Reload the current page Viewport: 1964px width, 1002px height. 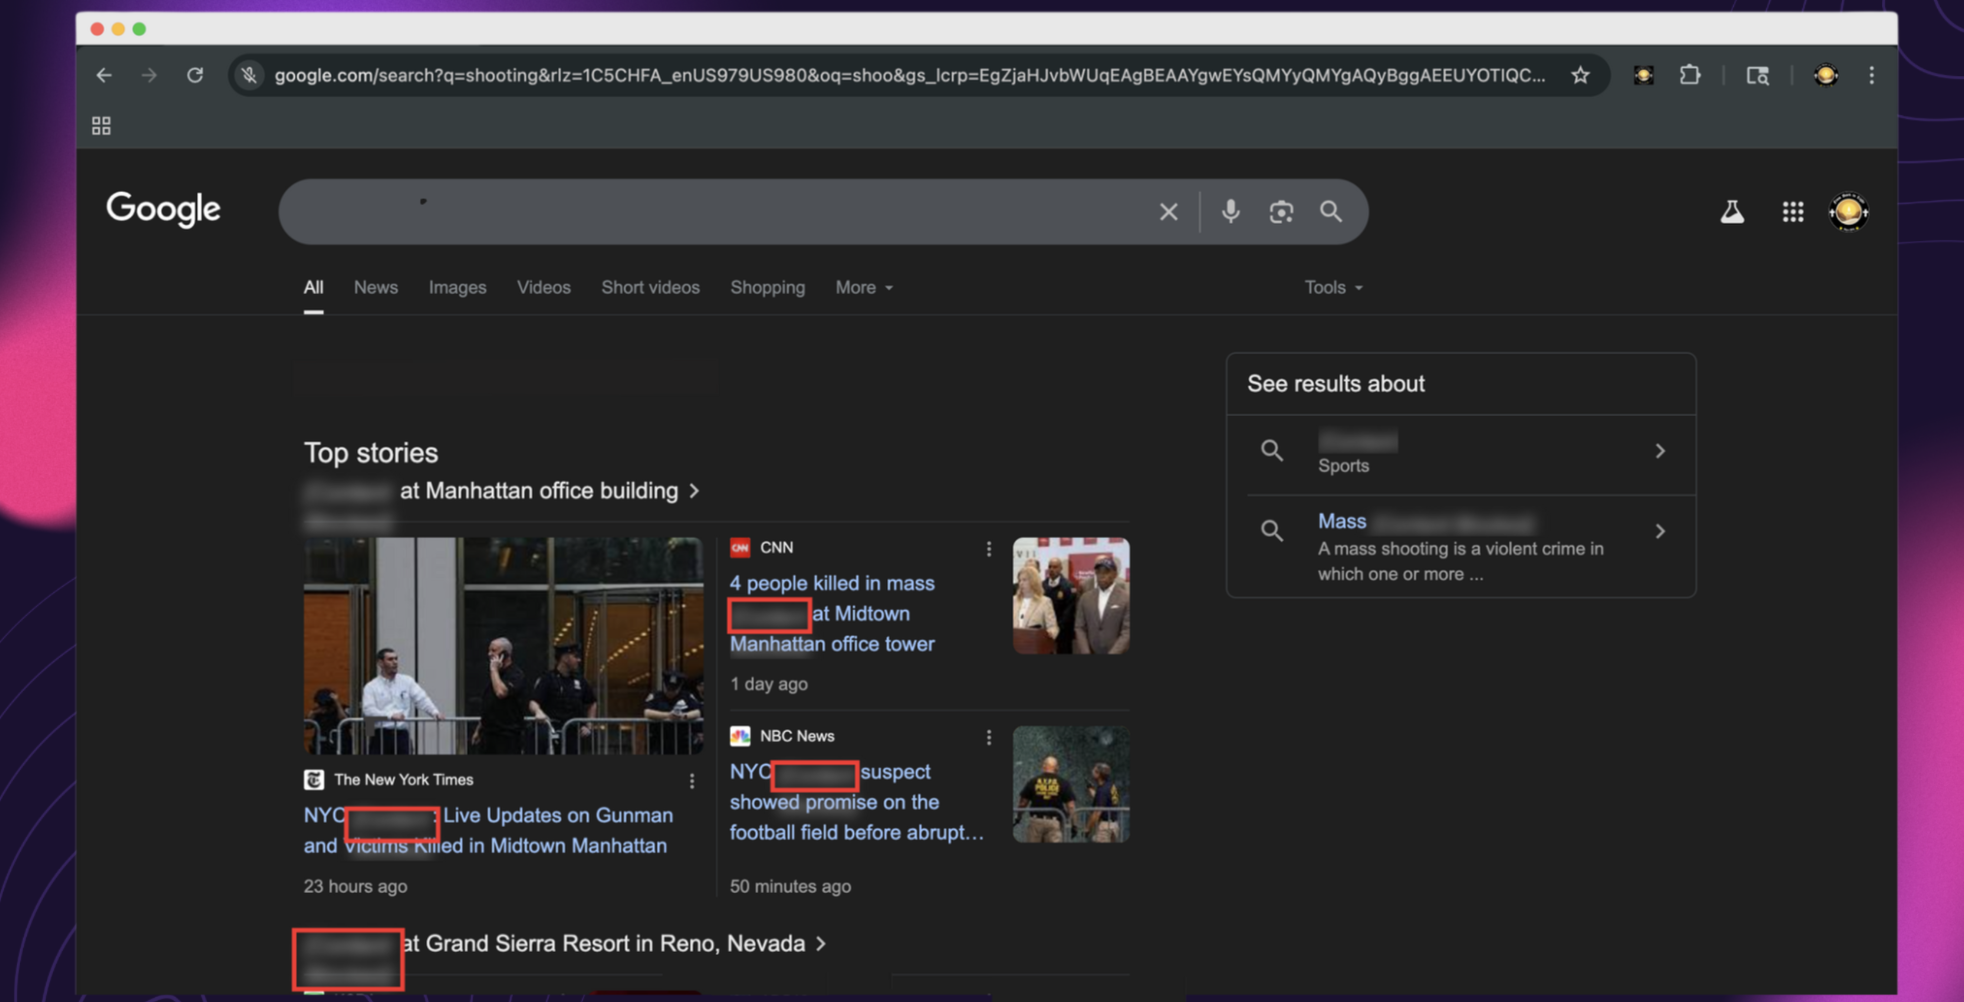click(x=195, y=75)
